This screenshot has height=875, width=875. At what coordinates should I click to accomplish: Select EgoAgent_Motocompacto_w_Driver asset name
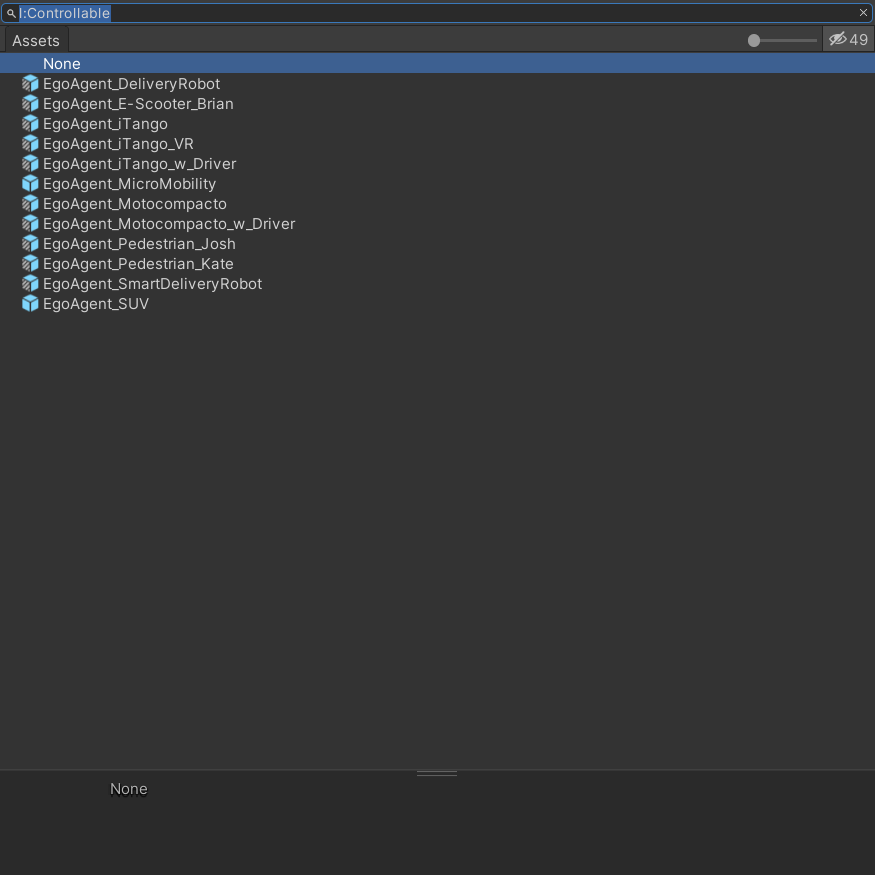pos(169,224)
